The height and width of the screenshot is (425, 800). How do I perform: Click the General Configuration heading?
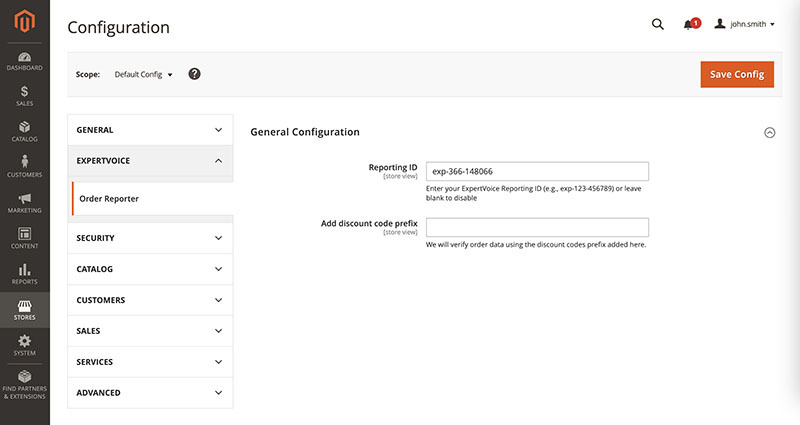click(x=305, y=132)
